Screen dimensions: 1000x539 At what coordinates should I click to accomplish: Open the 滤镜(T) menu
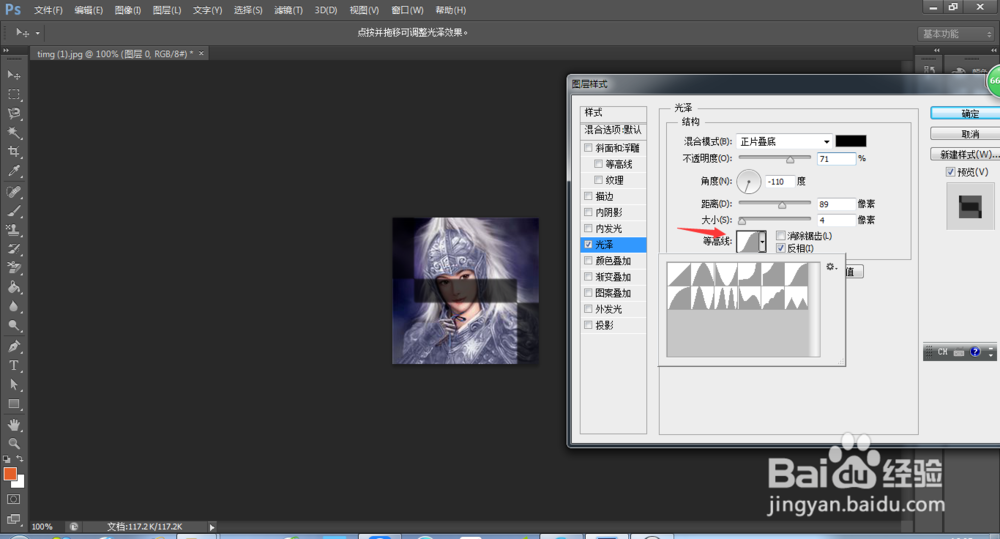tap(288, 10)
